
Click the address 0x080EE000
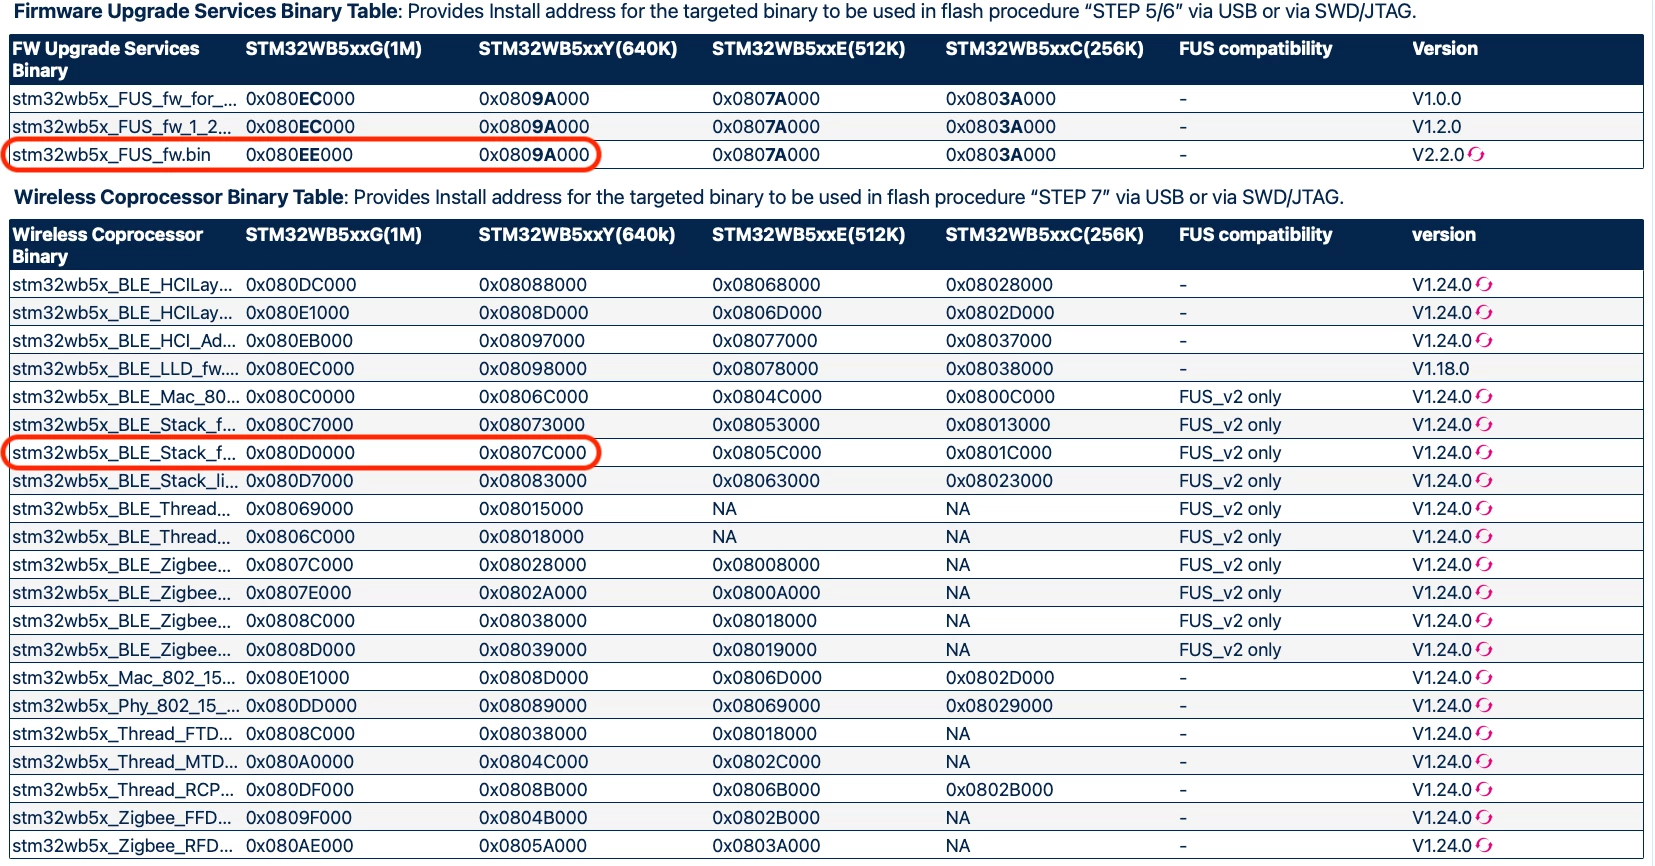pos(299,154)
